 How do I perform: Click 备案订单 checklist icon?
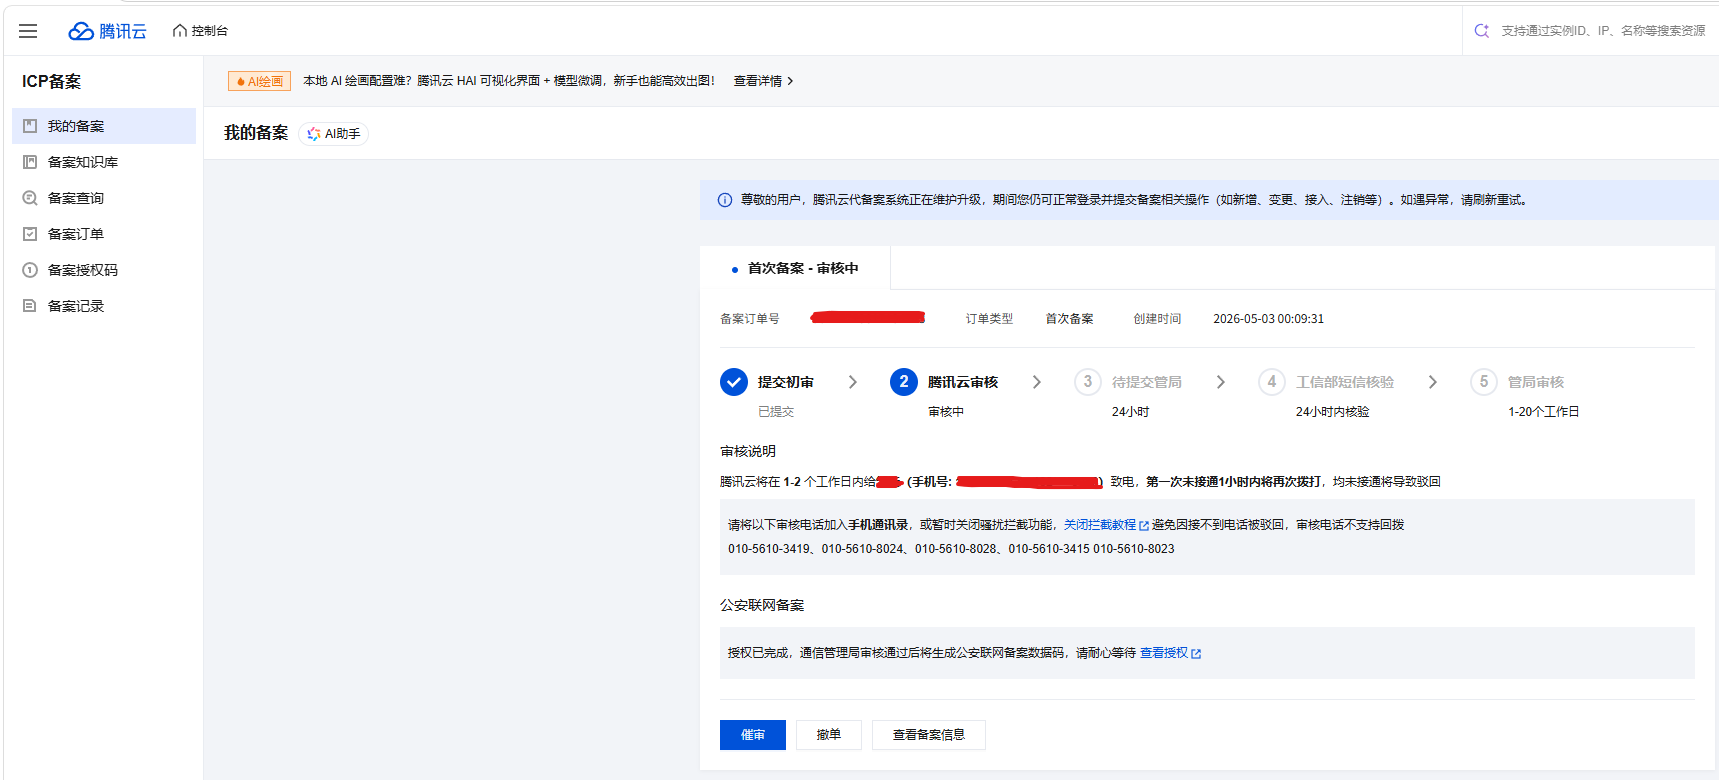coord(30,234)
